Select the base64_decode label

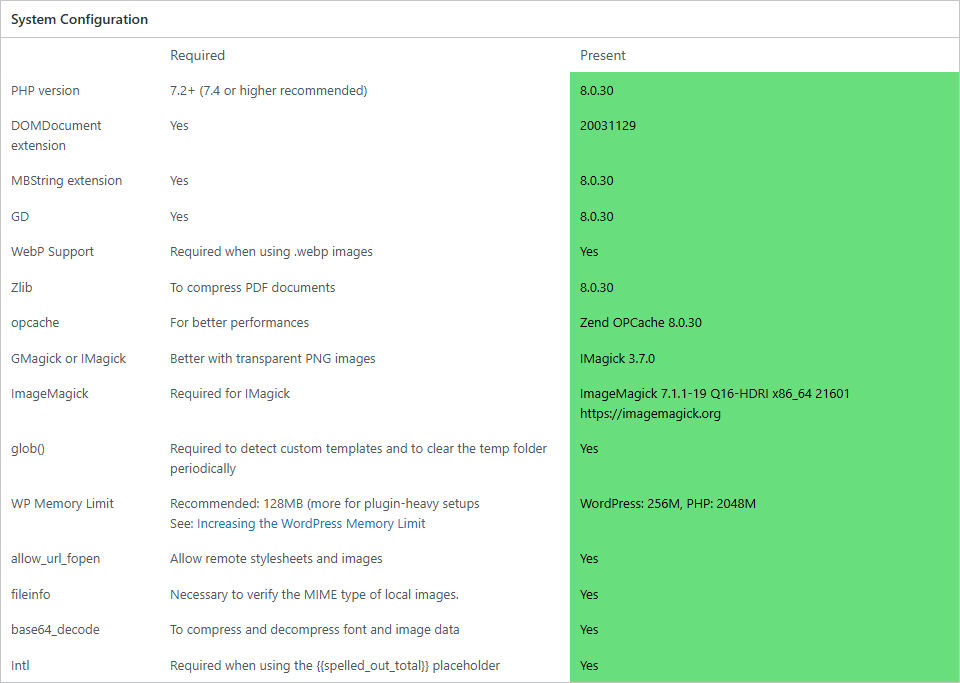coord(55,630)
